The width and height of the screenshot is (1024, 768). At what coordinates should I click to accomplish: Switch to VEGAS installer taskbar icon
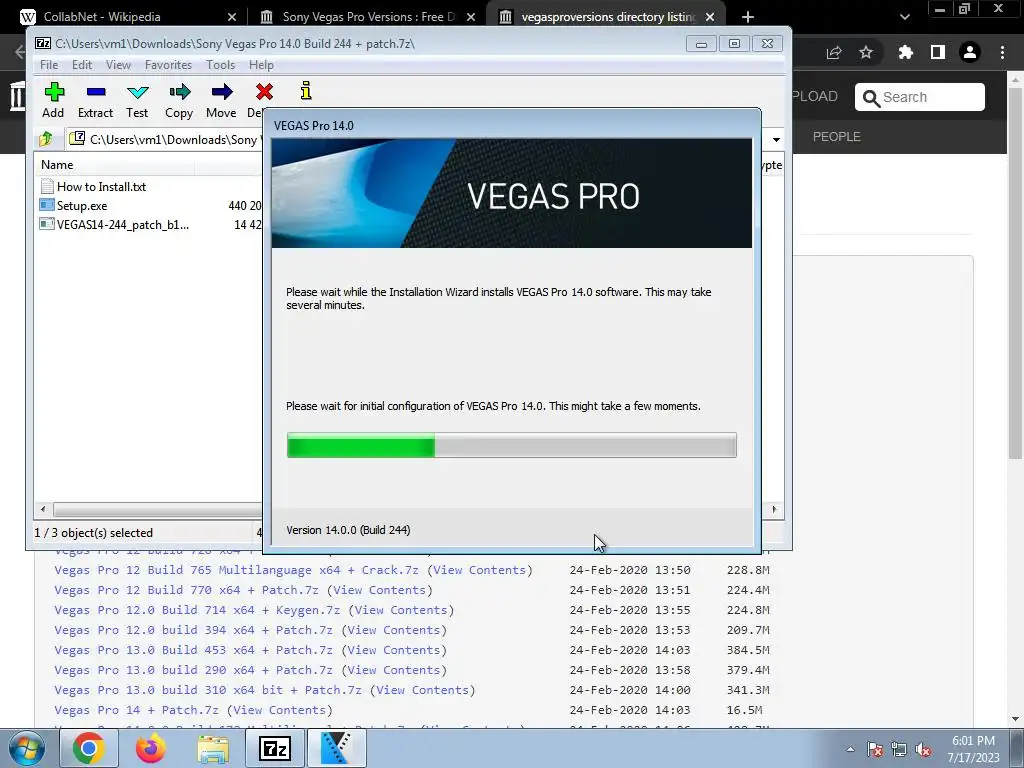(336, 748)
